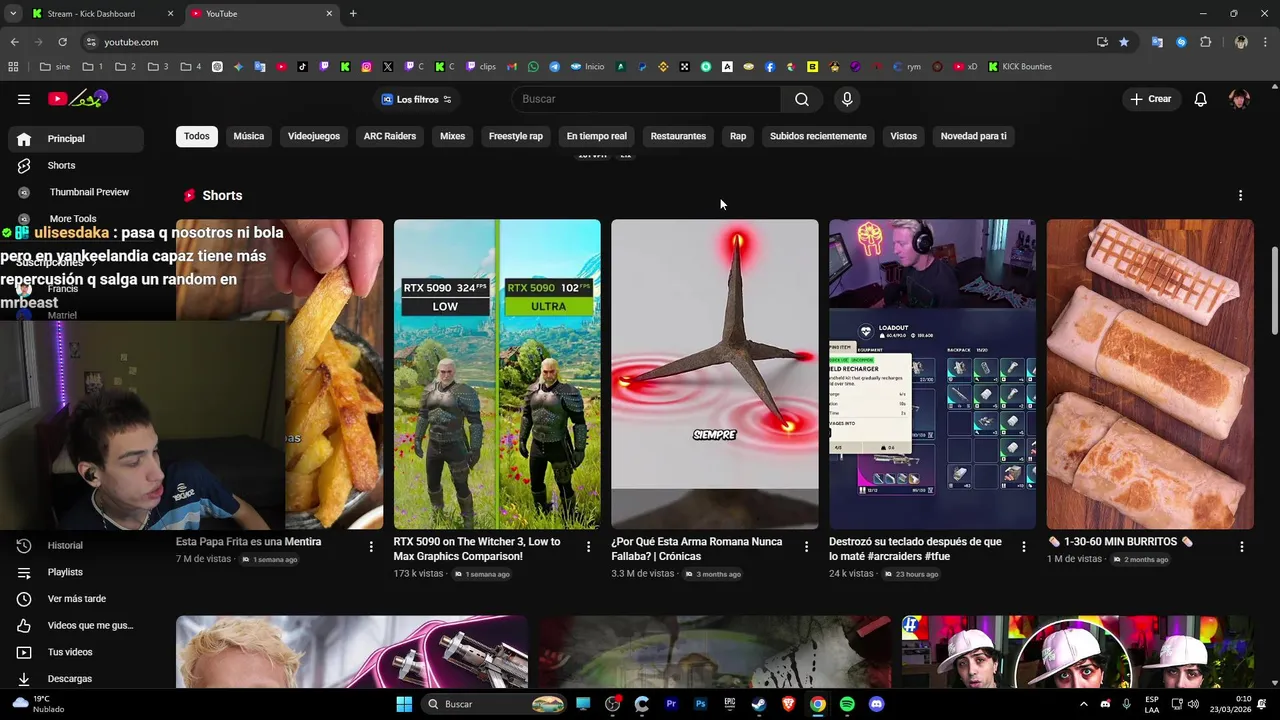The height and width of the screenshot is (720, 1280).
Task: Open the Witcher 3 RTX 5090 thumbnail
Action: (497, 374)
